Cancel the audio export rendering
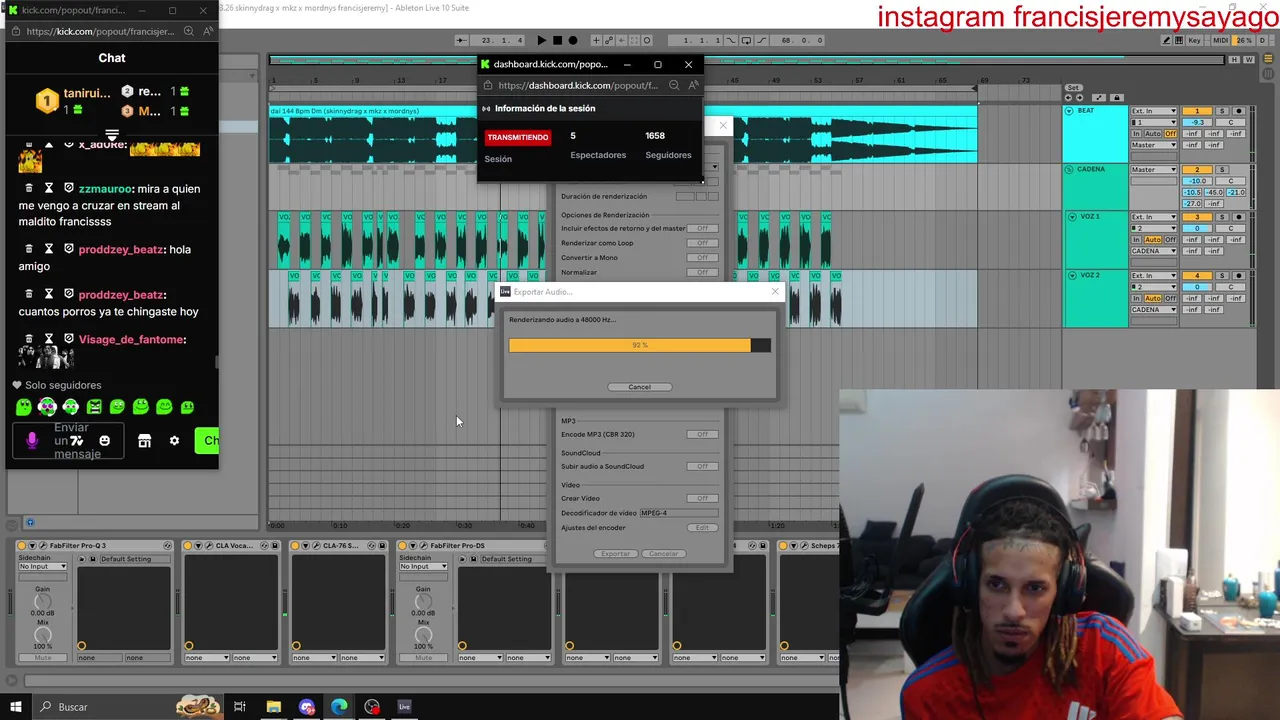 [x=640, y=387]
